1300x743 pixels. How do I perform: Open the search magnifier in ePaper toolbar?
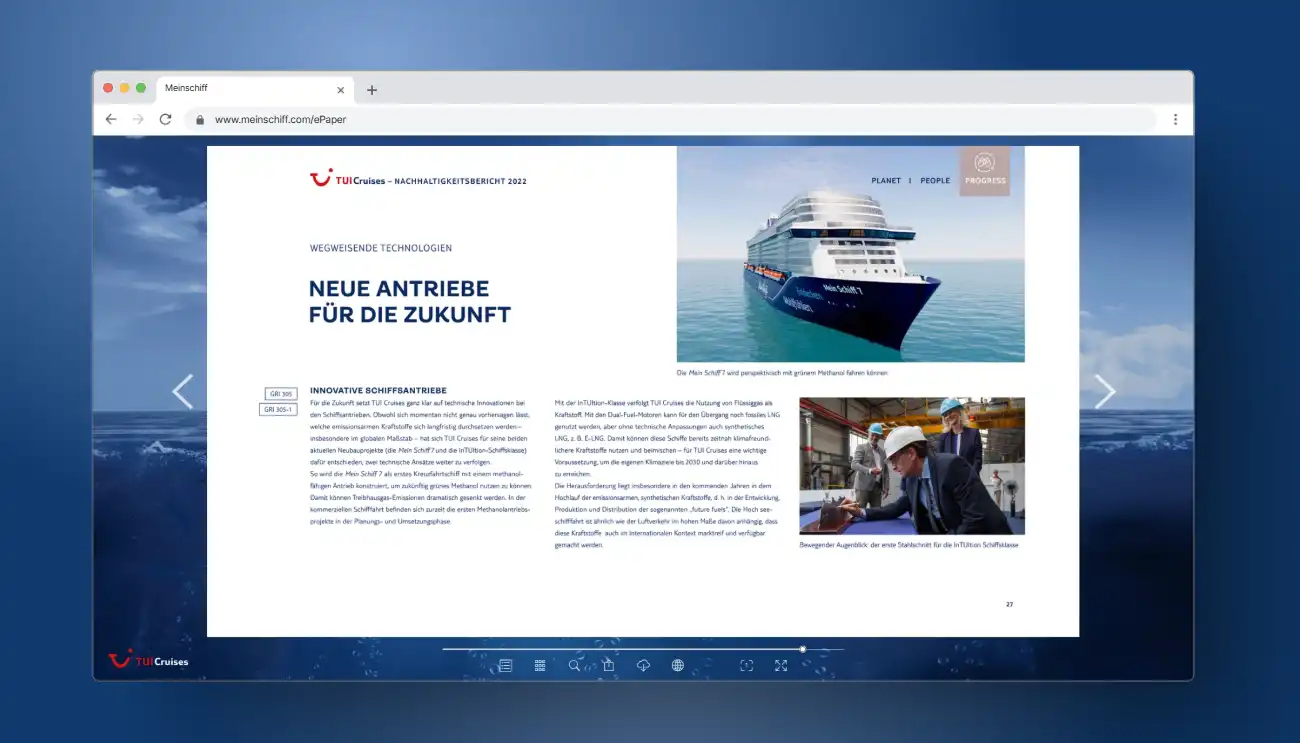[574, 665]
